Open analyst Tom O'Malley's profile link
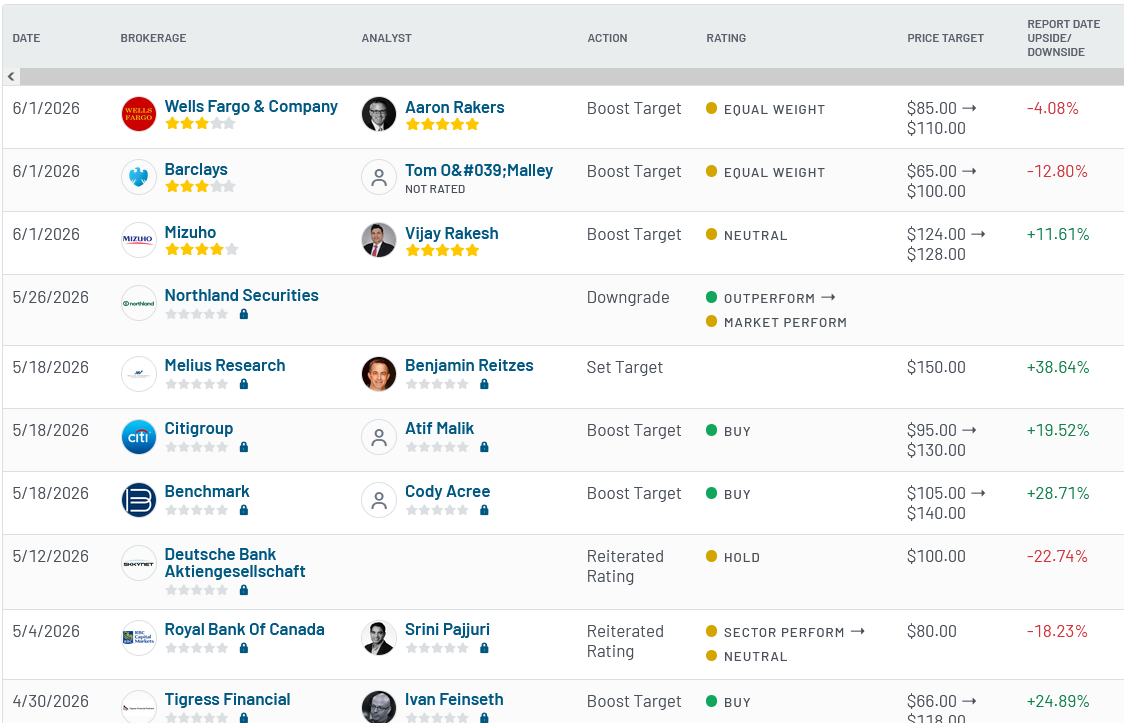 pos(479,171)
